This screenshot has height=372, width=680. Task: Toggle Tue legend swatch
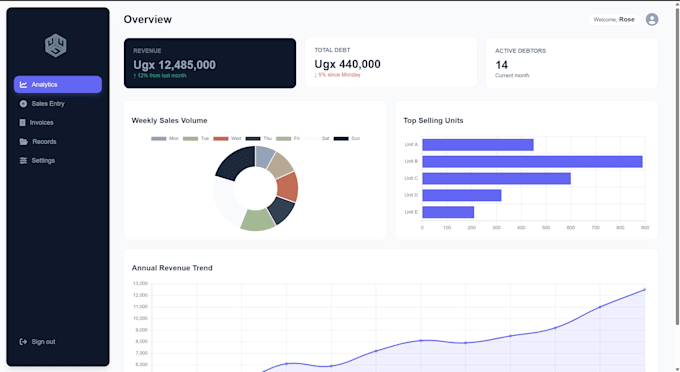tap(190, 139)
